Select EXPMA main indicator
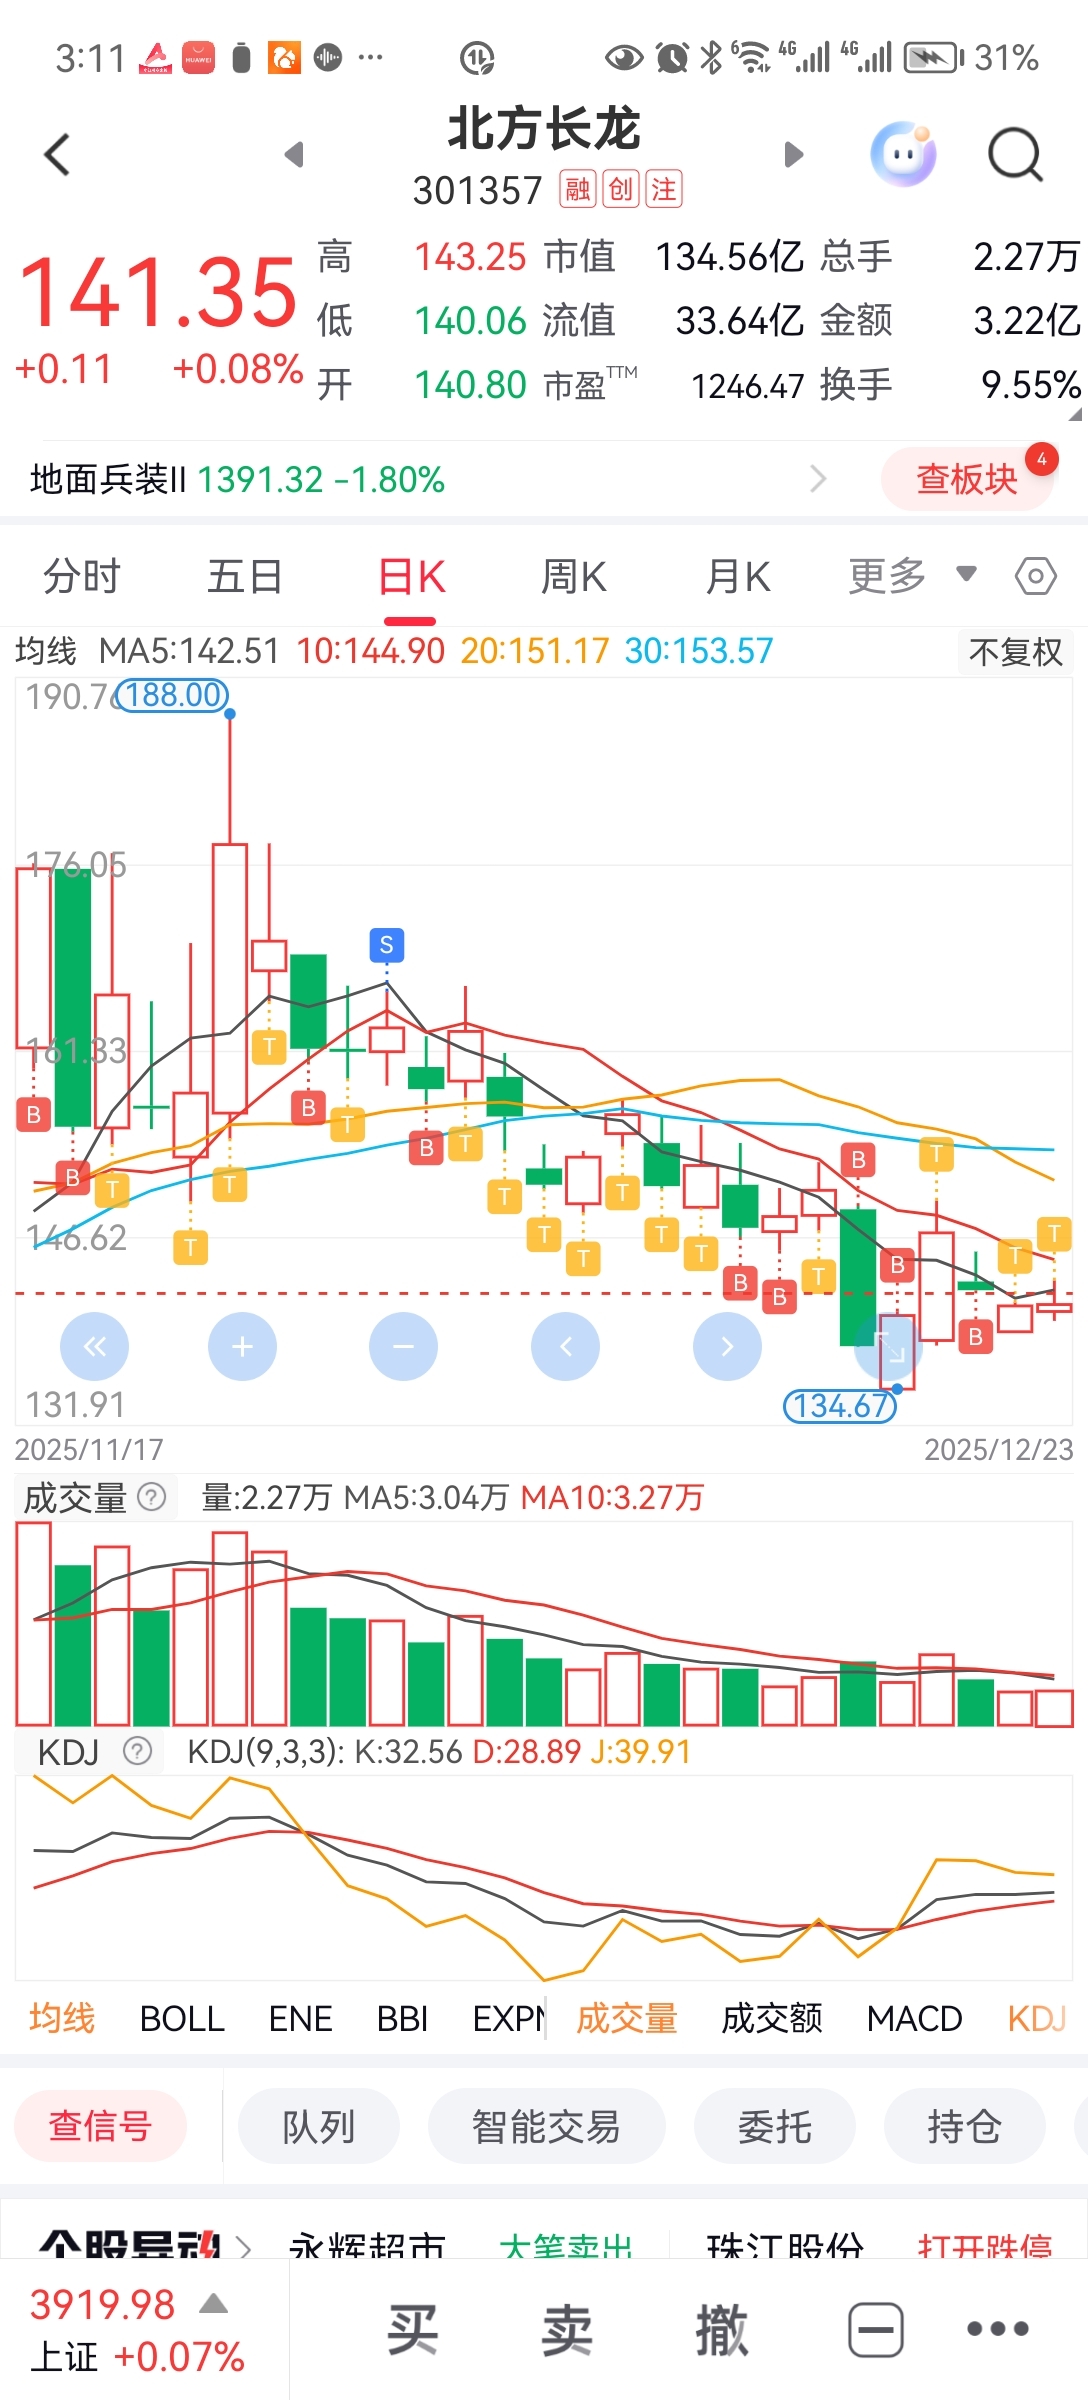This screenshot has width=1088, height=2400. tap(508, 2018)
